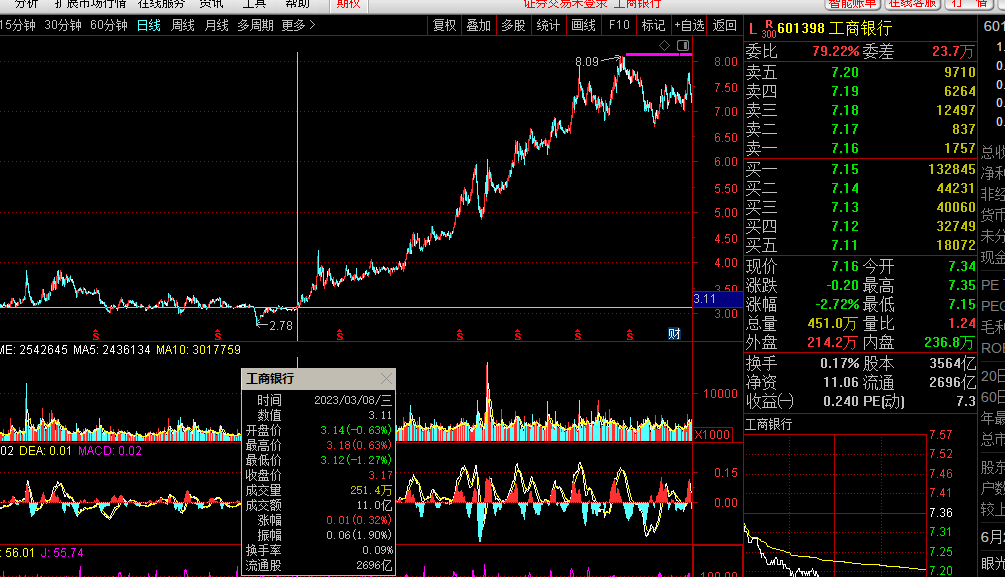Click the diamond icon above the chart
Viewport: 1005px width, 577px height.
pyautogui.click(x=665, y=45)
